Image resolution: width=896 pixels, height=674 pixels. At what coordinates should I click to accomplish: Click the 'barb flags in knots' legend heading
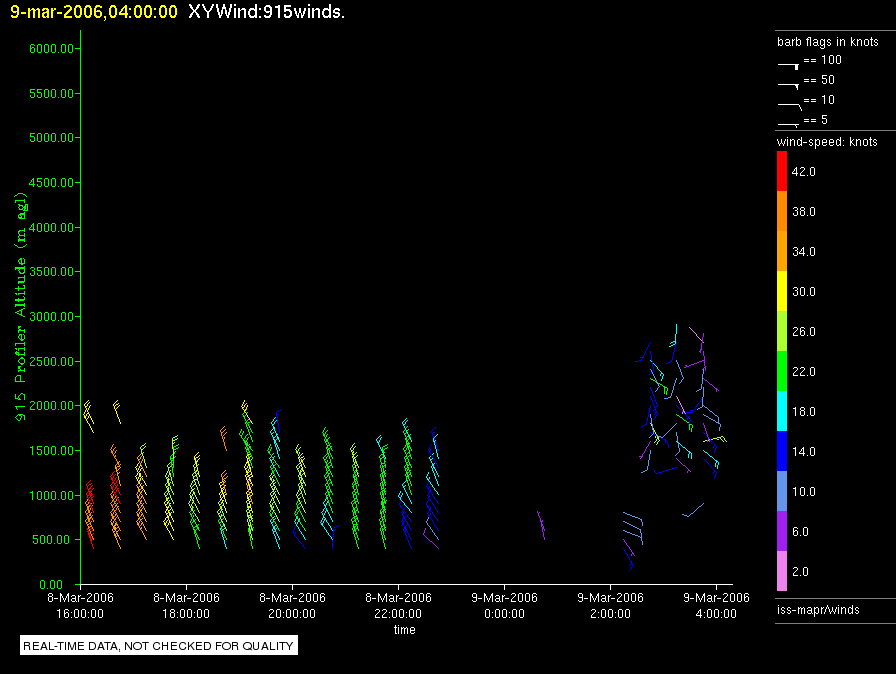(828, 42)
